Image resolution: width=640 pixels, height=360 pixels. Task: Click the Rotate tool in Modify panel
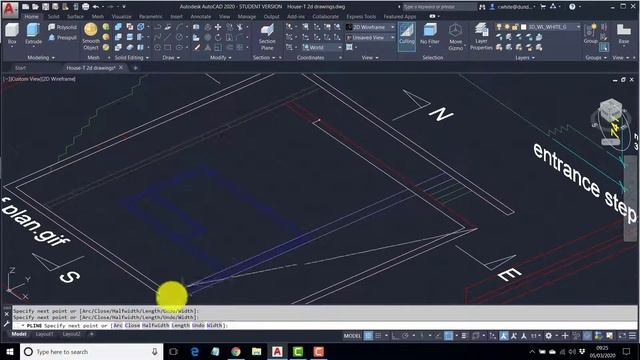[x=218, y=37]
